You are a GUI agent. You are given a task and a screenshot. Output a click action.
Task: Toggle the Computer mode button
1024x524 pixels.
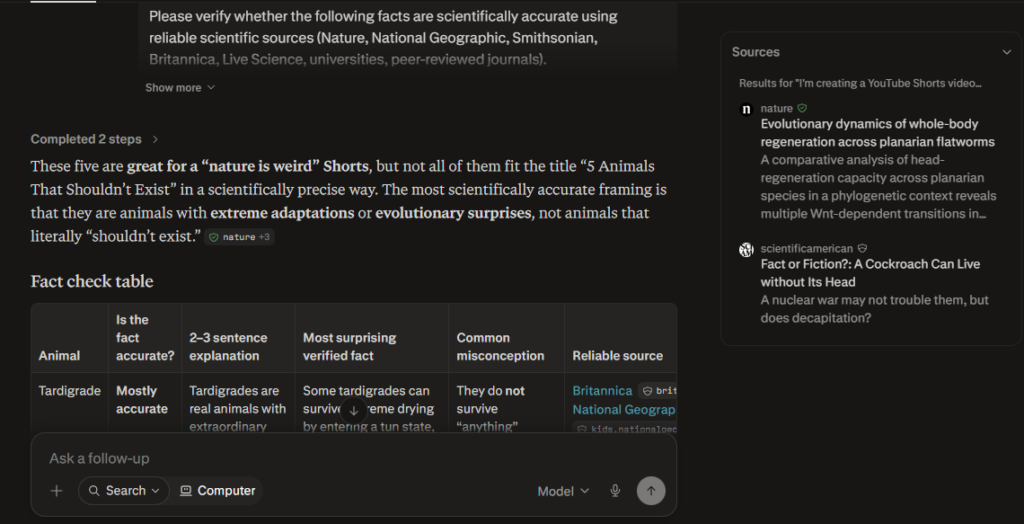click(x=217, y=491)
